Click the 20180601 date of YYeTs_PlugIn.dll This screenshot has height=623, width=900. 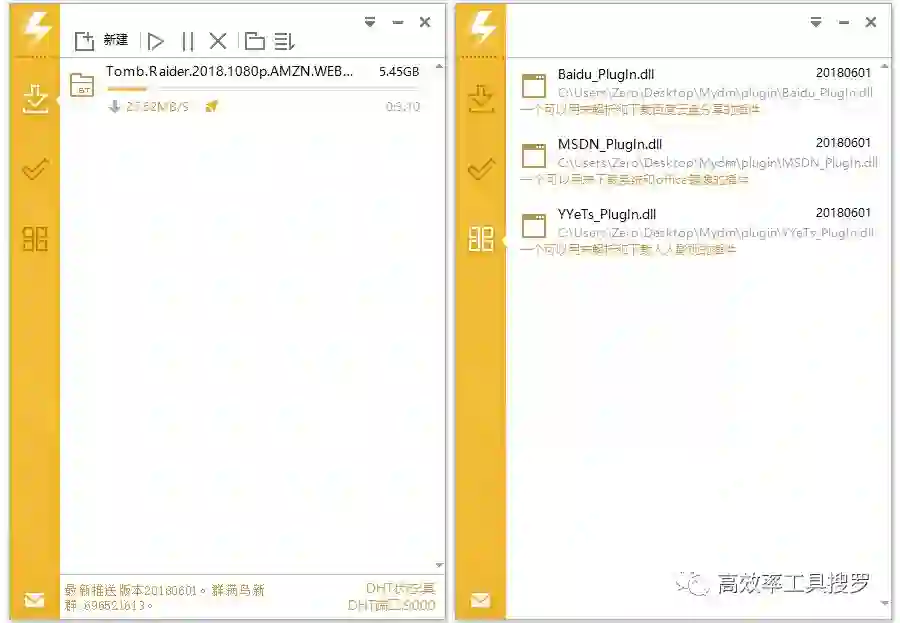[x=843, y=212]
